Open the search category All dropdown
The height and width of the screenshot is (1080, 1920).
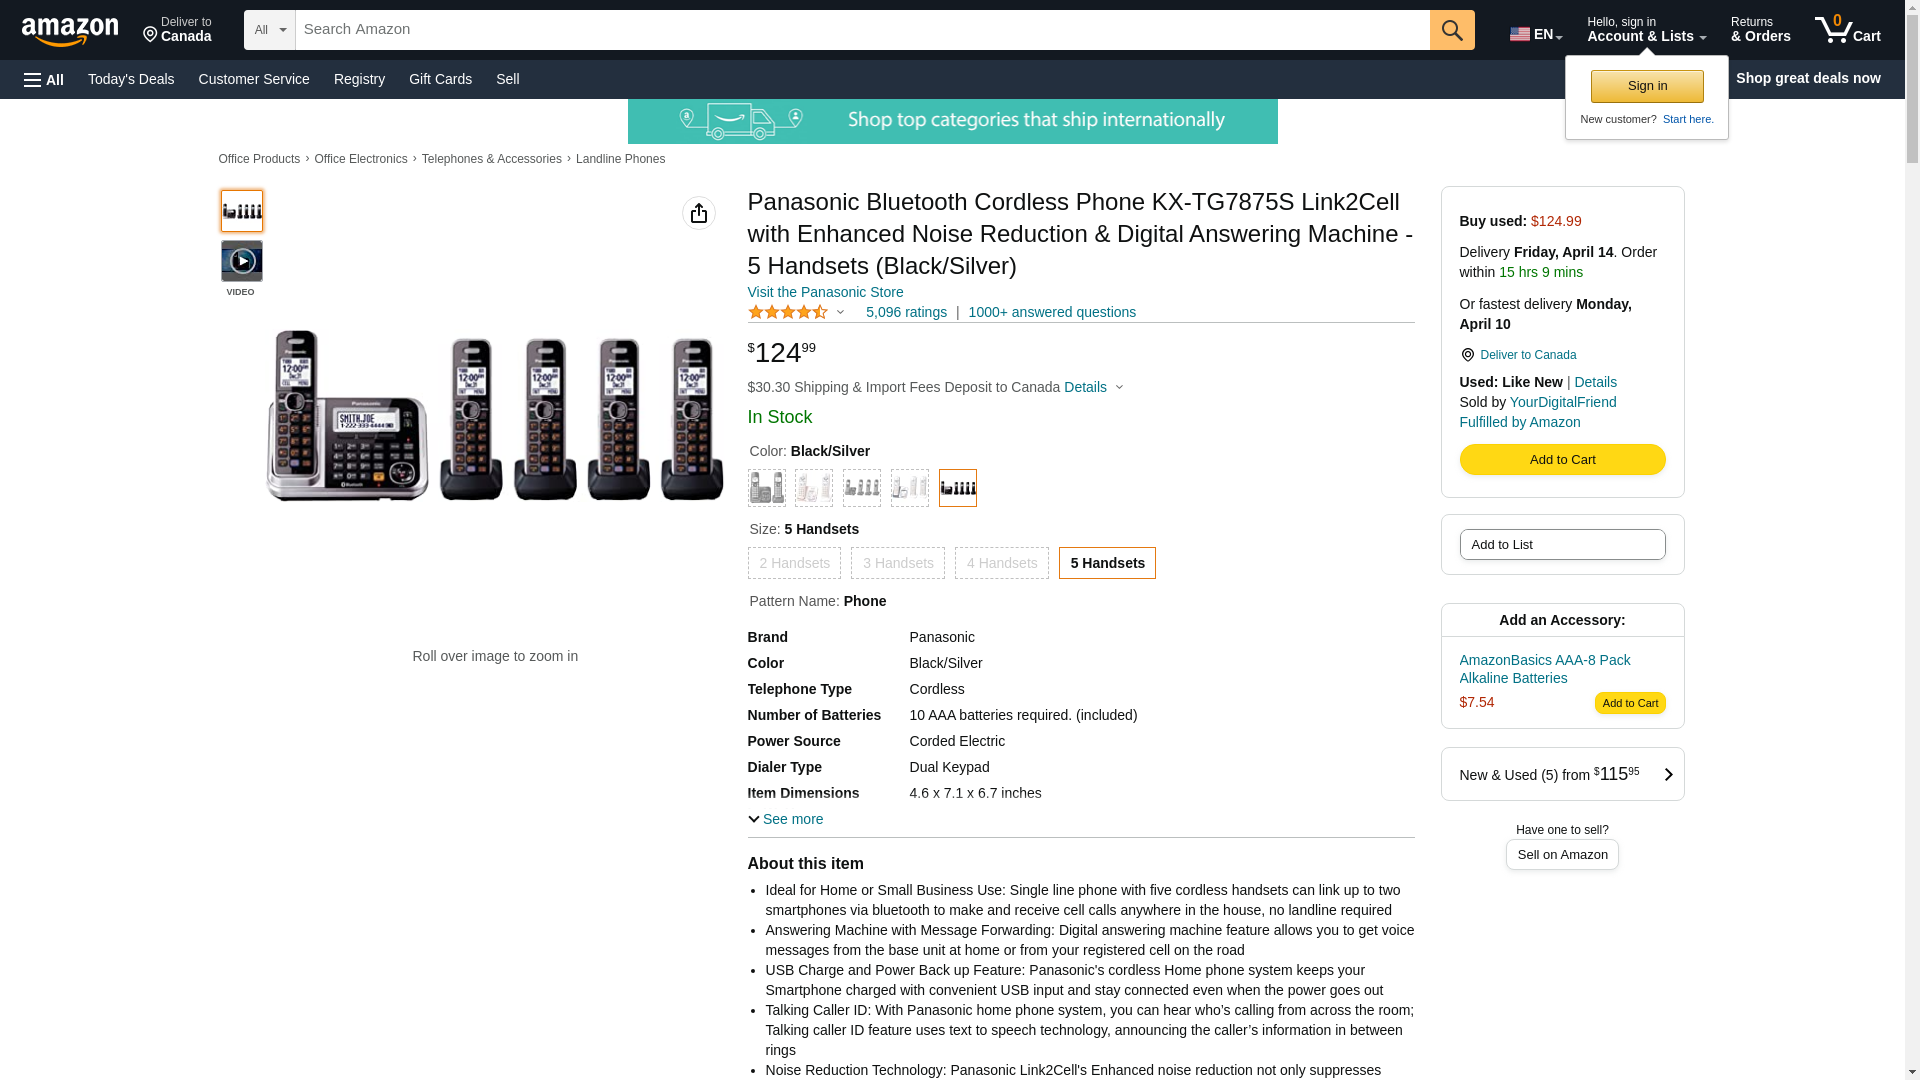pyautogui.click(x=270, y=30)
